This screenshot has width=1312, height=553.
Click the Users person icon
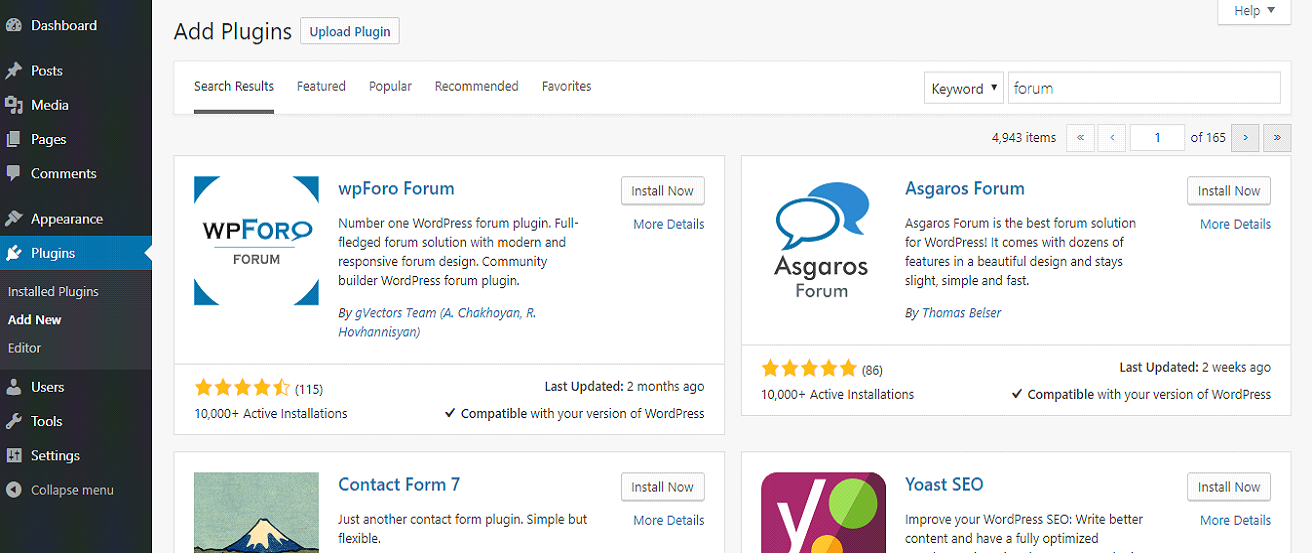14,387
